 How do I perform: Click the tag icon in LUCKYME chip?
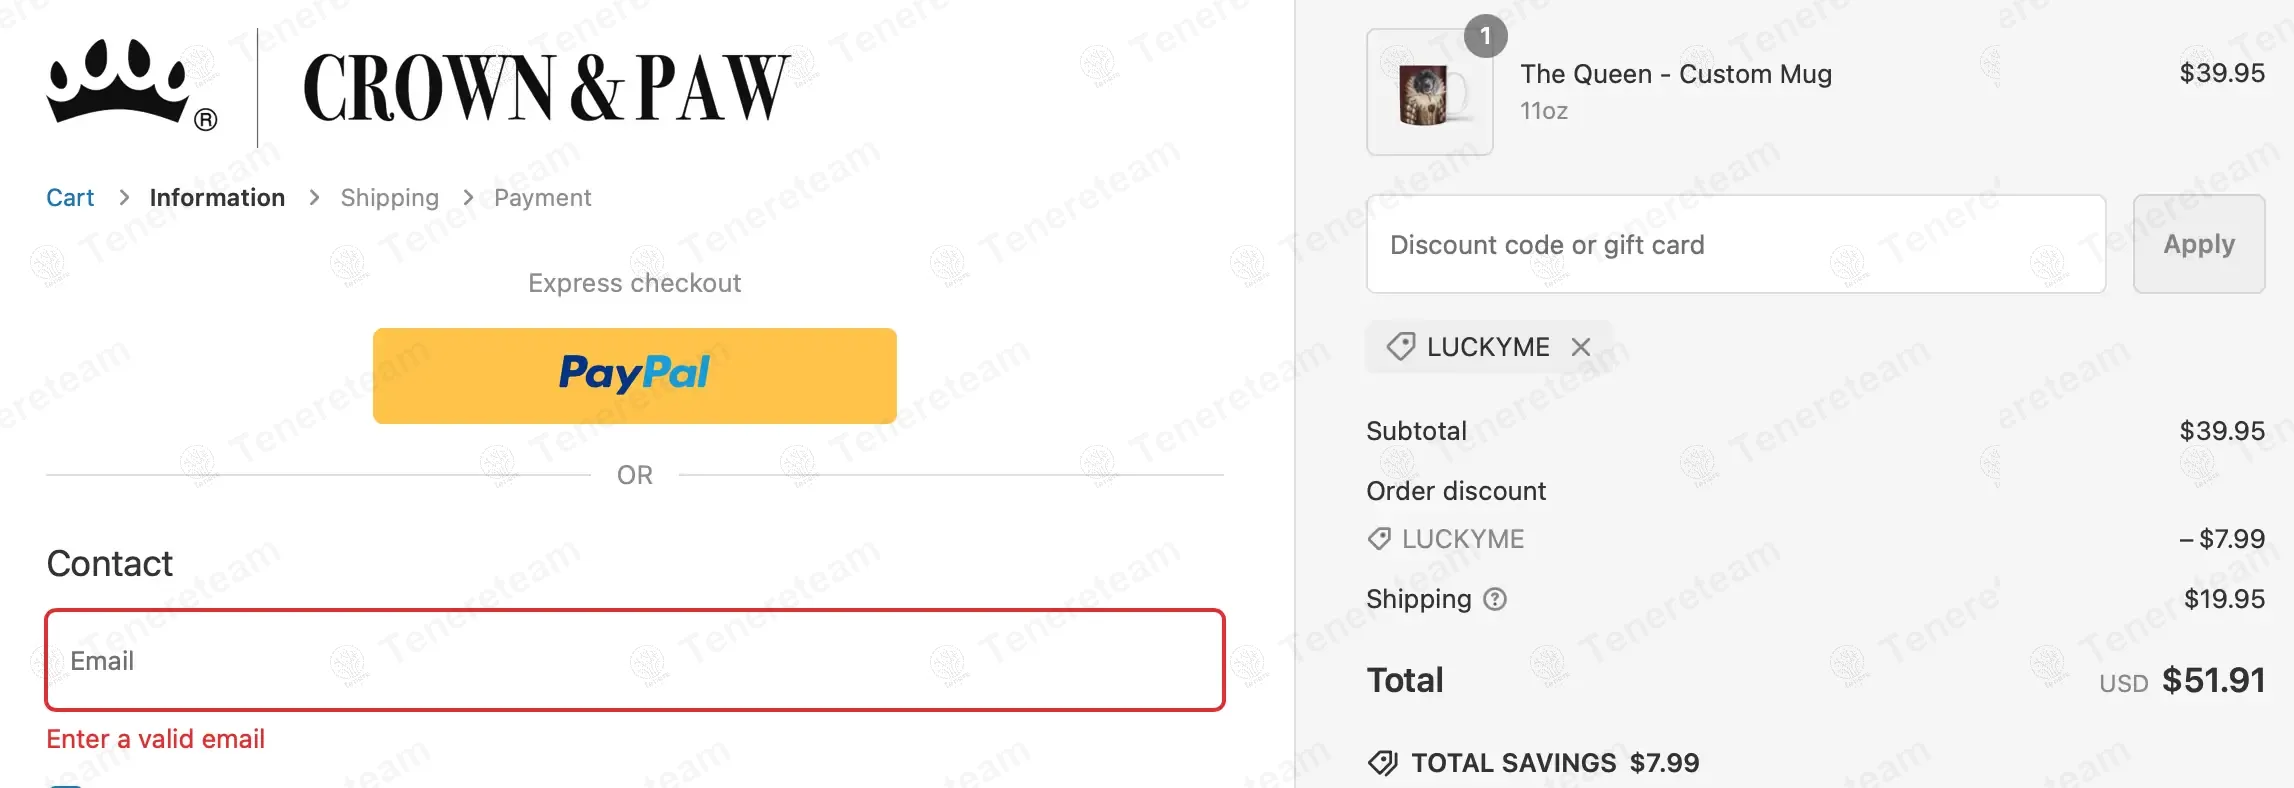point(1400,347)
